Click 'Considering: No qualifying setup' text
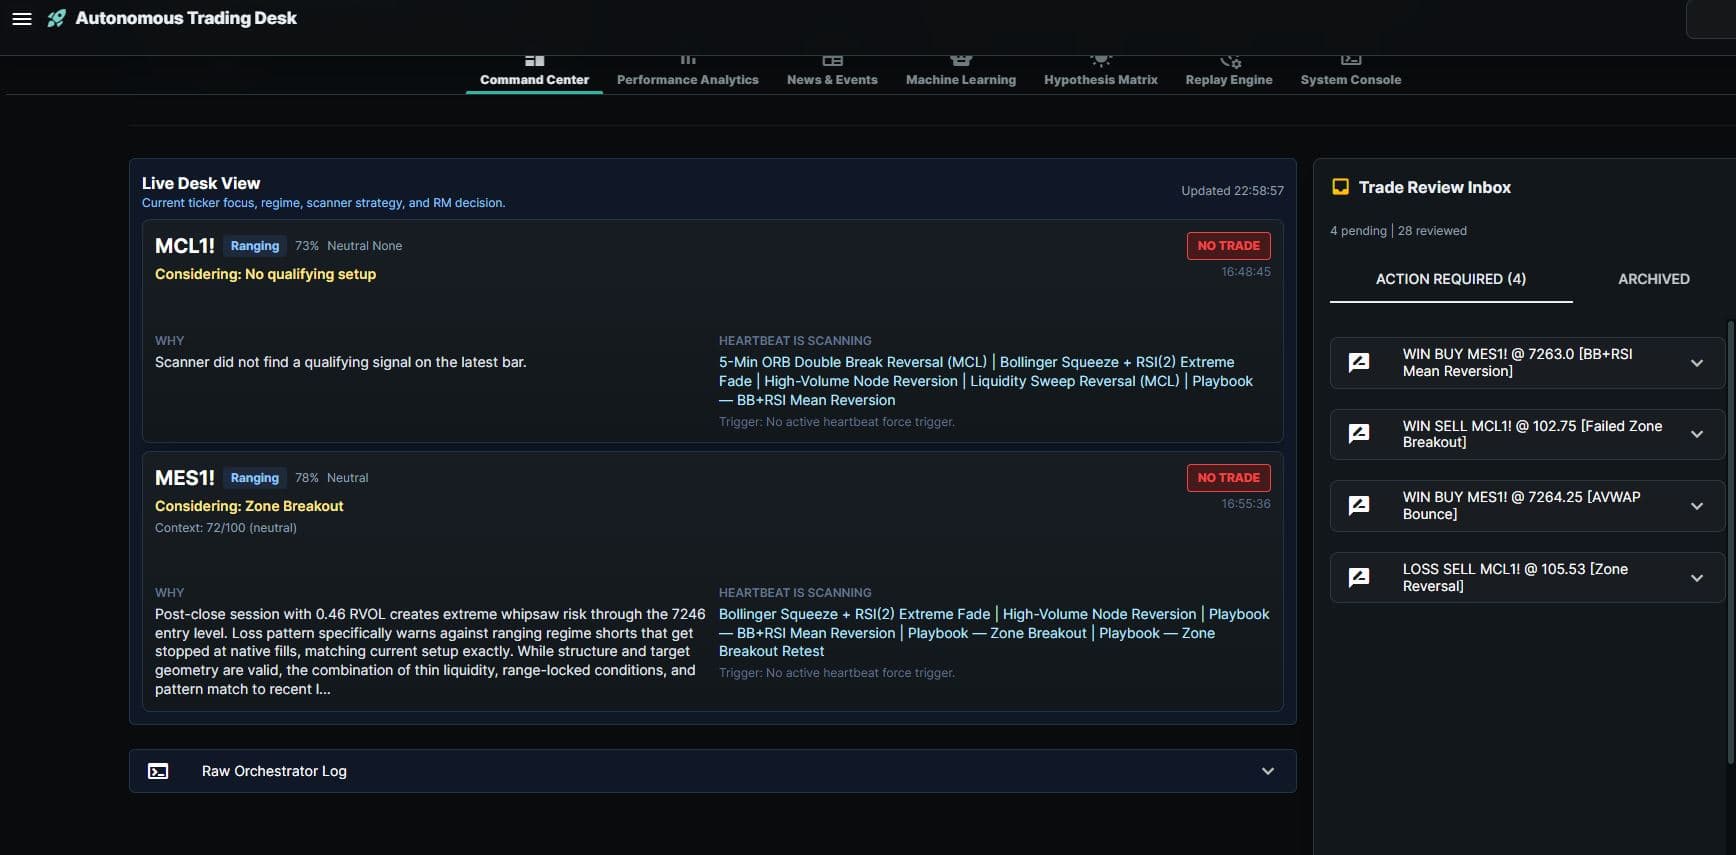1736x855 pixels. coord(266,274)
